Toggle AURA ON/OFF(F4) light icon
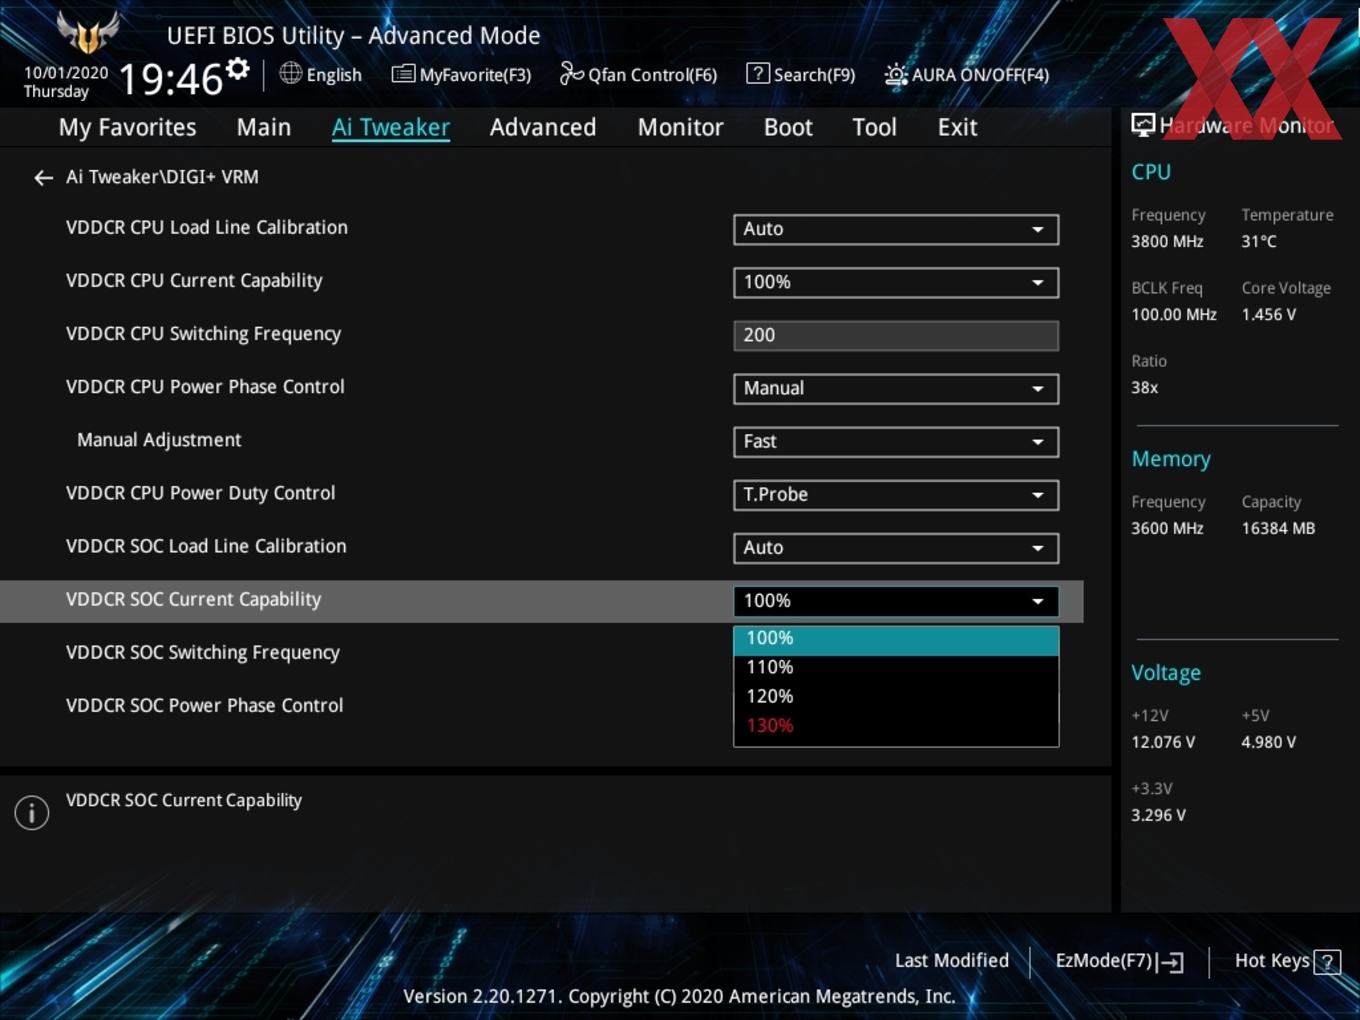 point(896,74)
